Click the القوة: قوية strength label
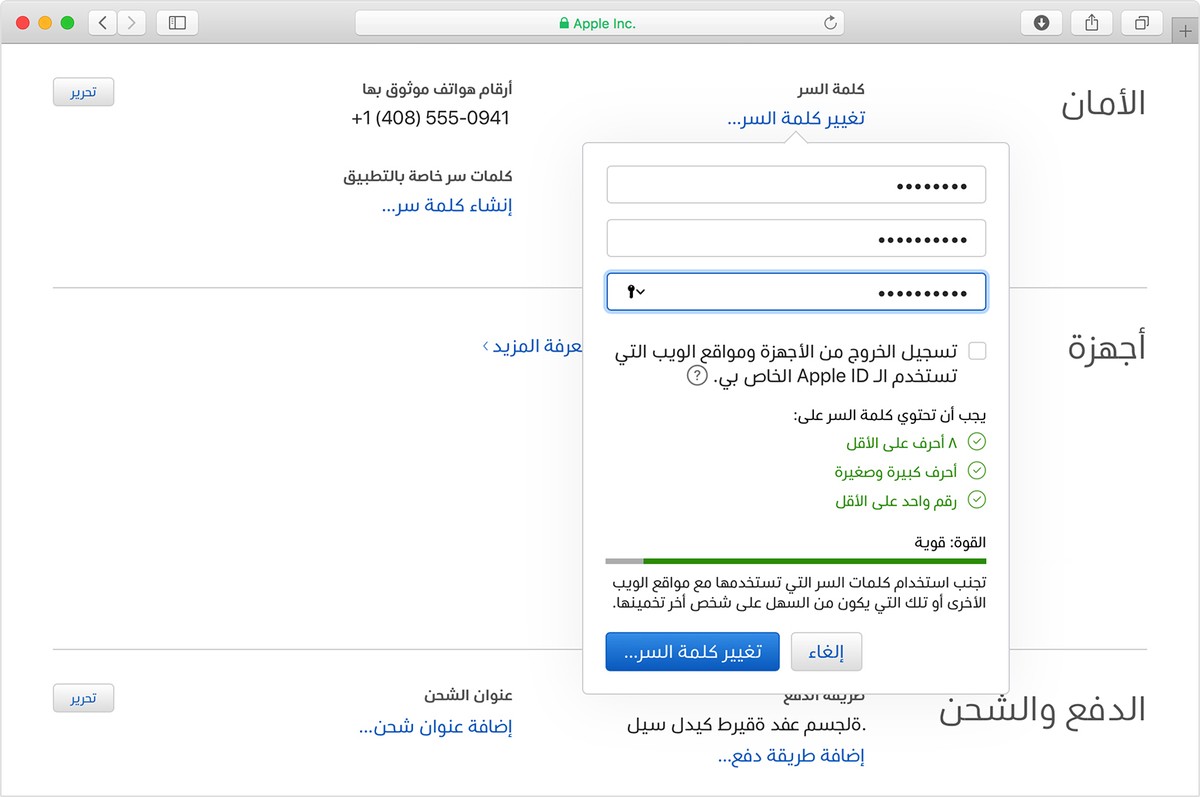1200x797 pixels. tap(950, 542)
